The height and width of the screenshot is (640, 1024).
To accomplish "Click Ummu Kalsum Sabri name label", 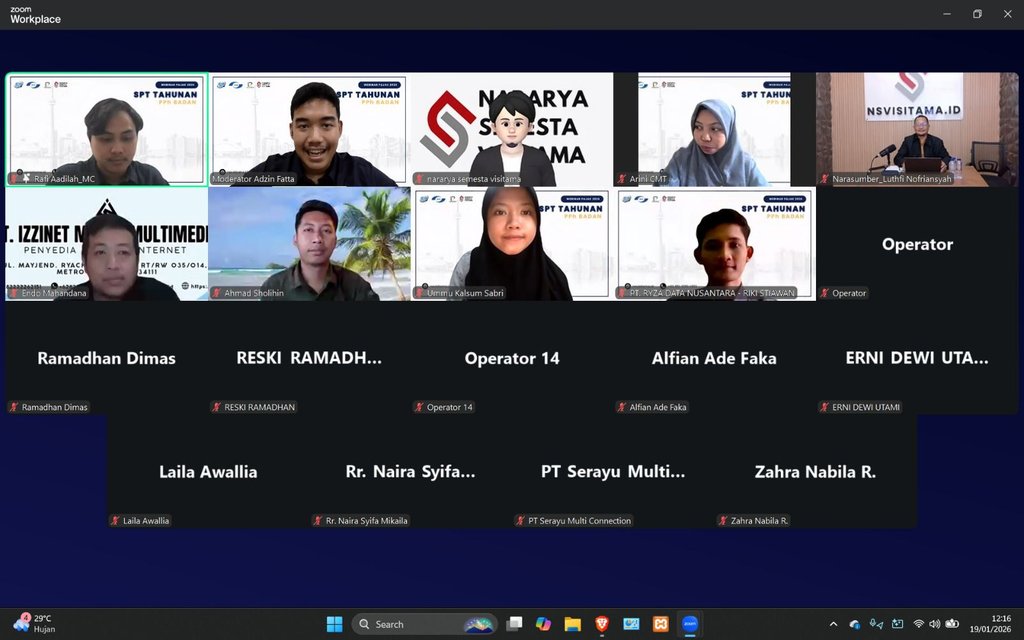I will [465, 293].
